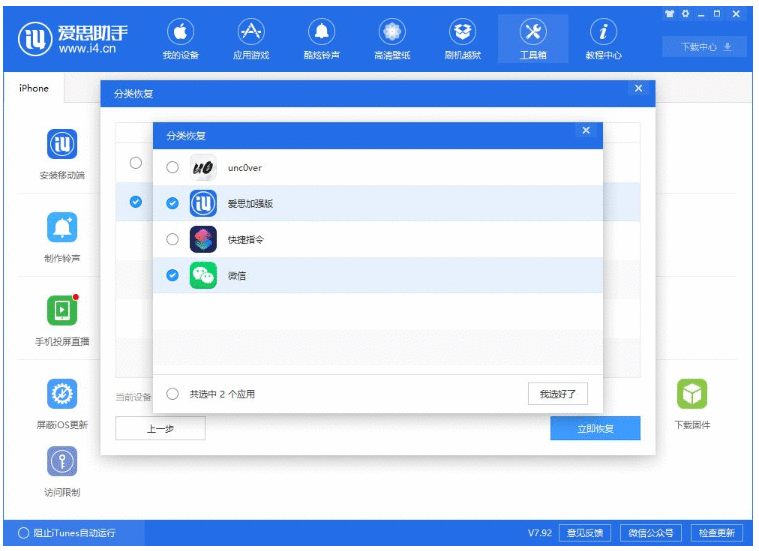
Task: Uncheck the 爱思加强版 app checkbox
Action: [173, 204]
